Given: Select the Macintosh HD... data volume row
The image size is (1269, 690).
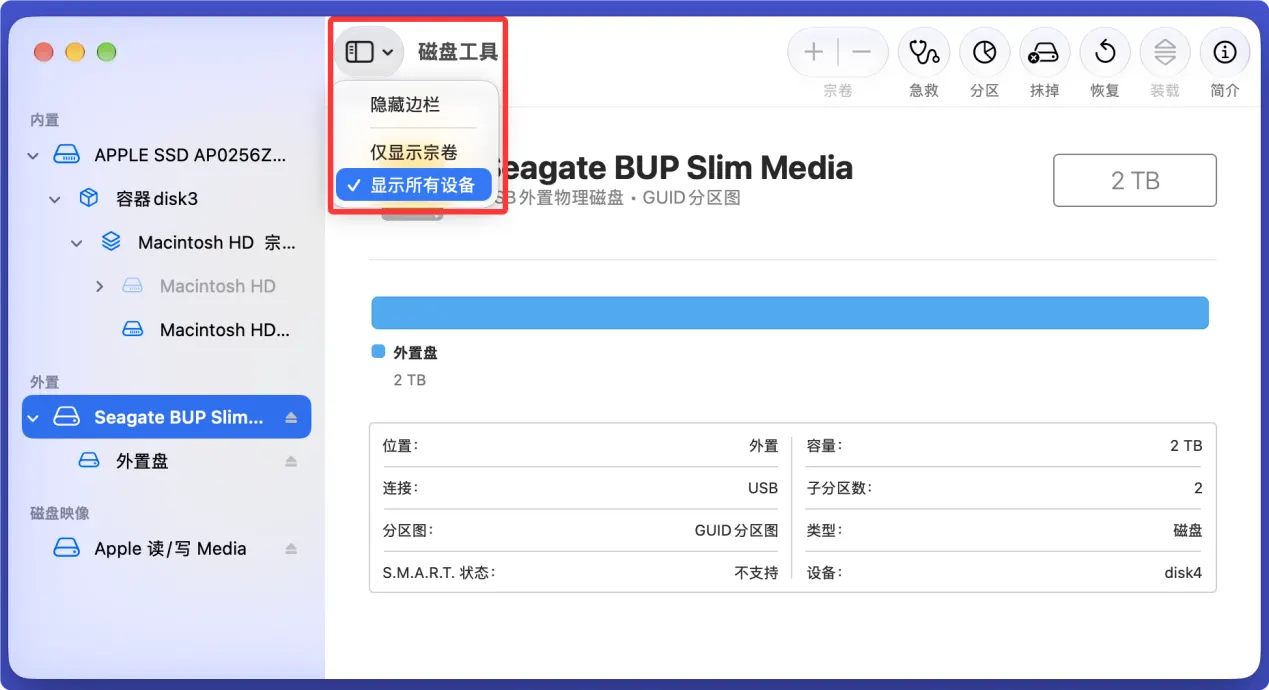Looking at the screenshot, I should [x=167, y=329].
